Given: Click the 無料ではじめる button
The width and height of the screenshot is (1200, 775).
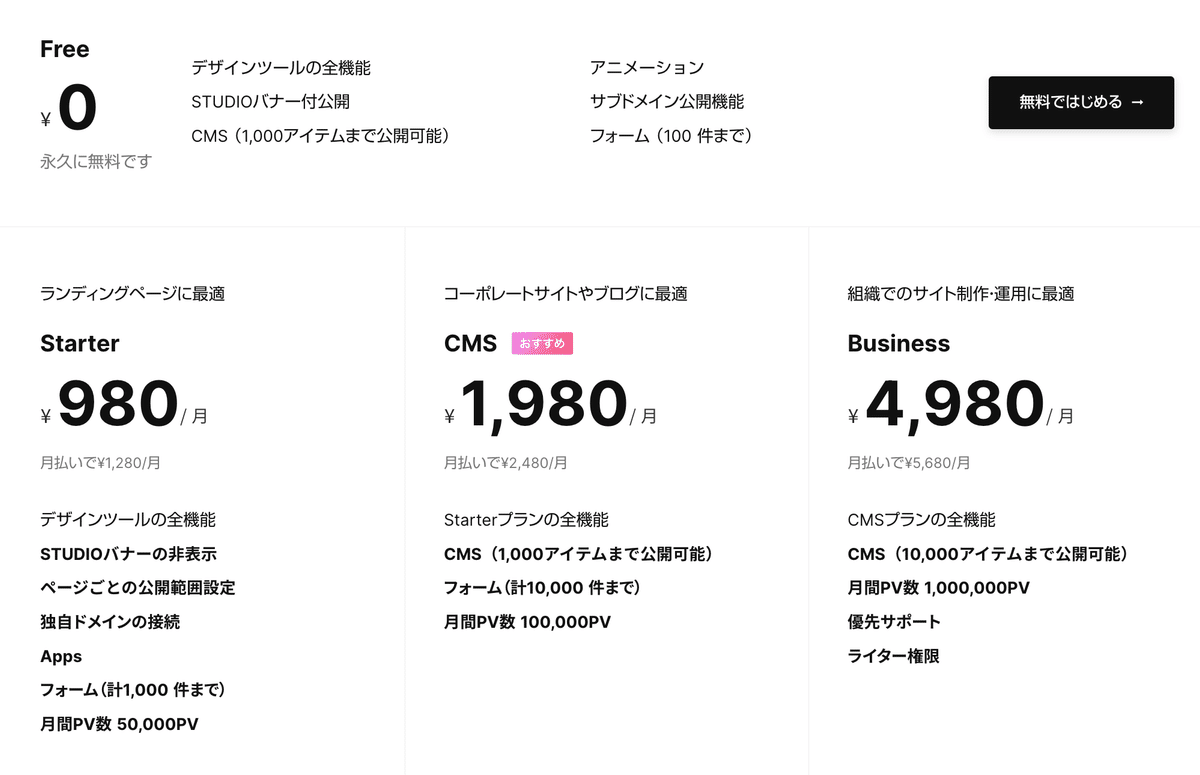Looking at the screenshot, I should tap(1081, 102).
